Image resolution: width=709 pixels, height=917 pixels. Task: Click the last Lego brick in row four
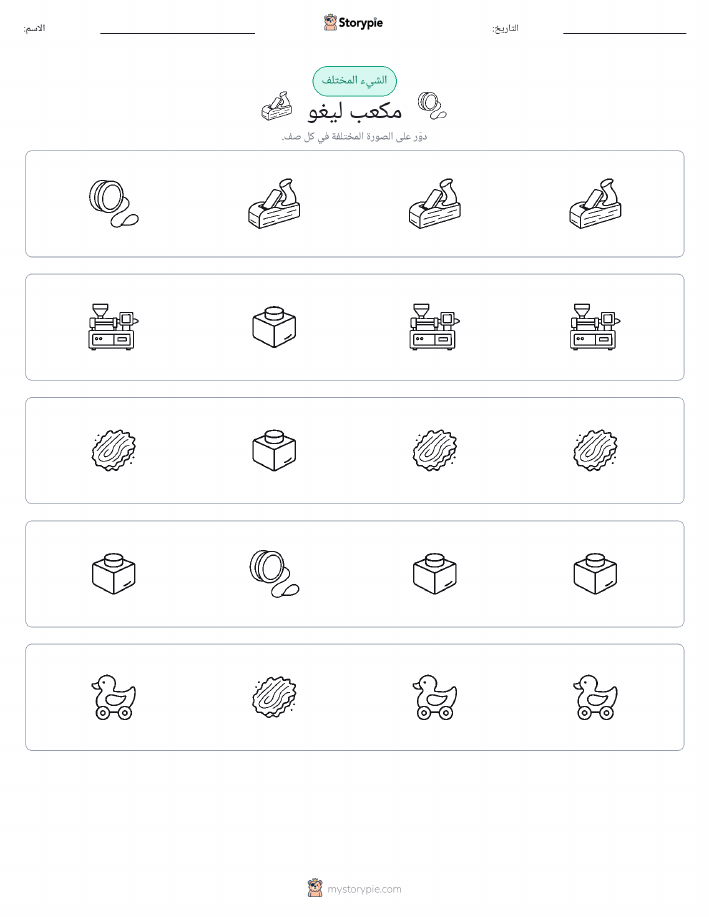click(595, 574)
